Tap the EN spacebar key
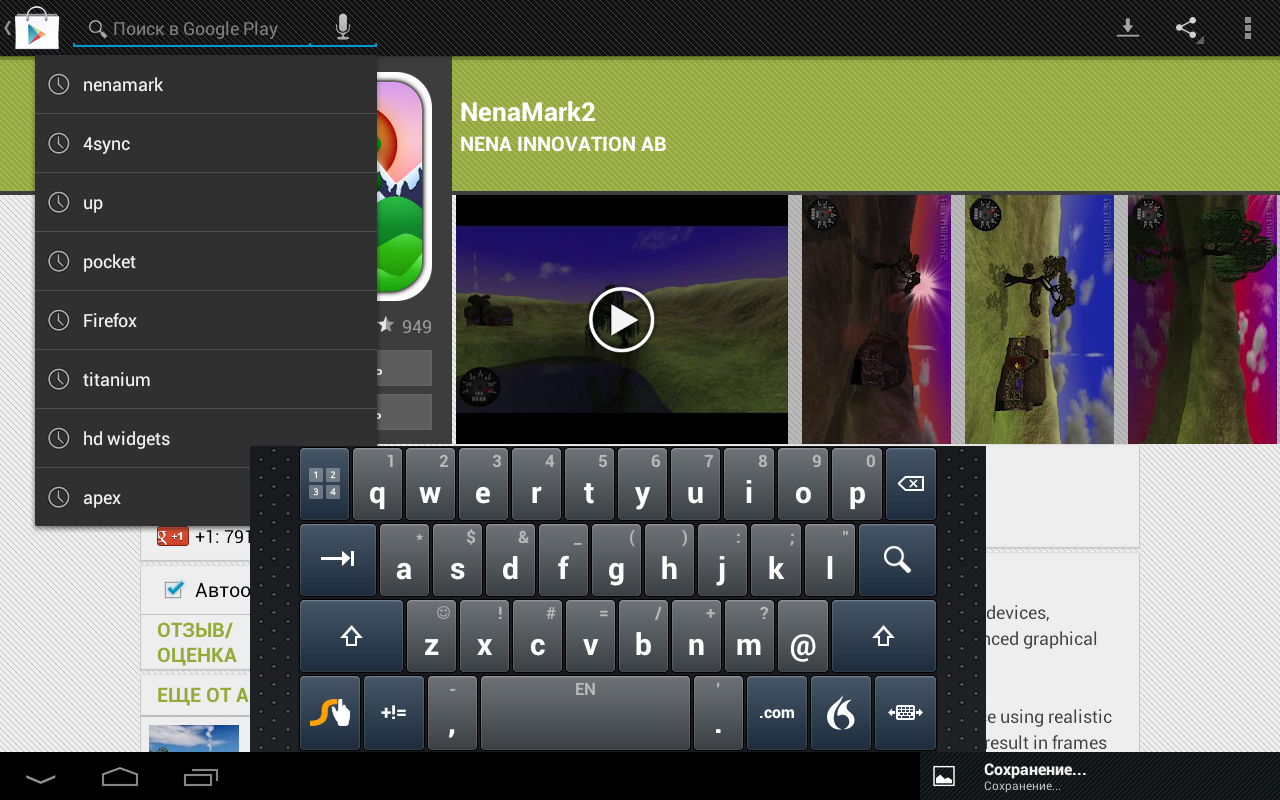This screenshot has height=800, width=1280. [x=585, y=713]
